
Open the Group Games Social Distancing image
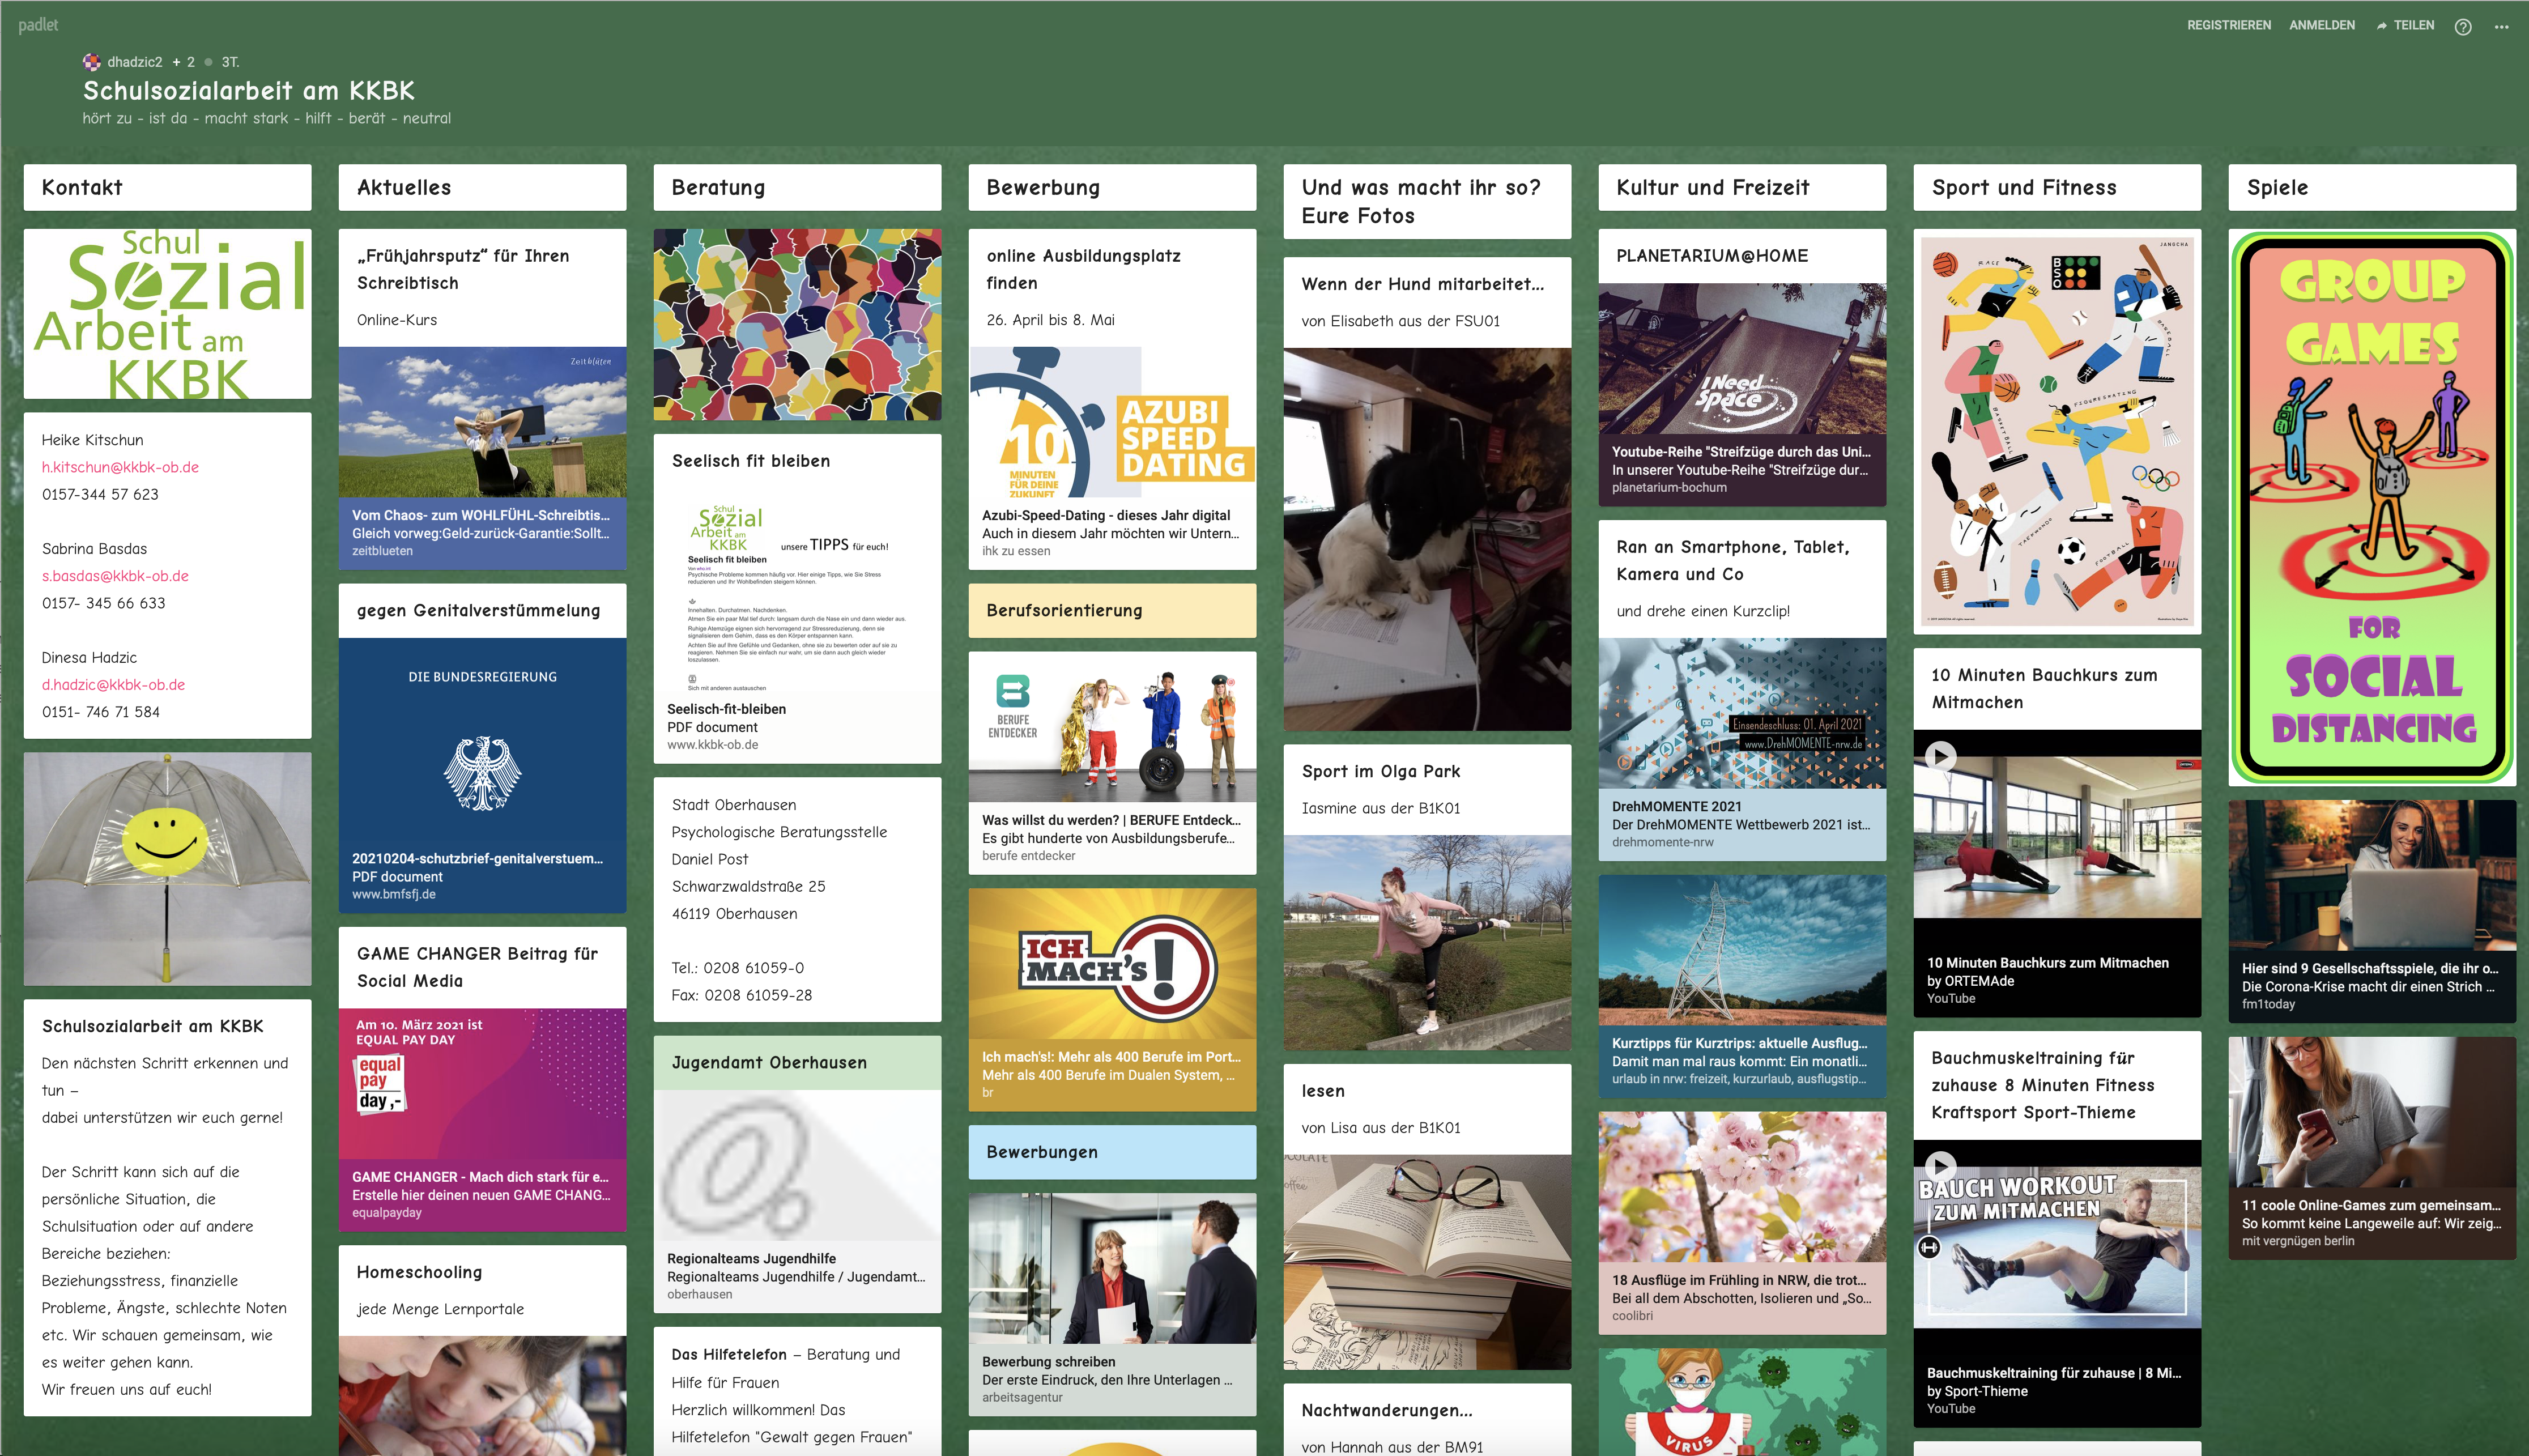(2372, 508)
